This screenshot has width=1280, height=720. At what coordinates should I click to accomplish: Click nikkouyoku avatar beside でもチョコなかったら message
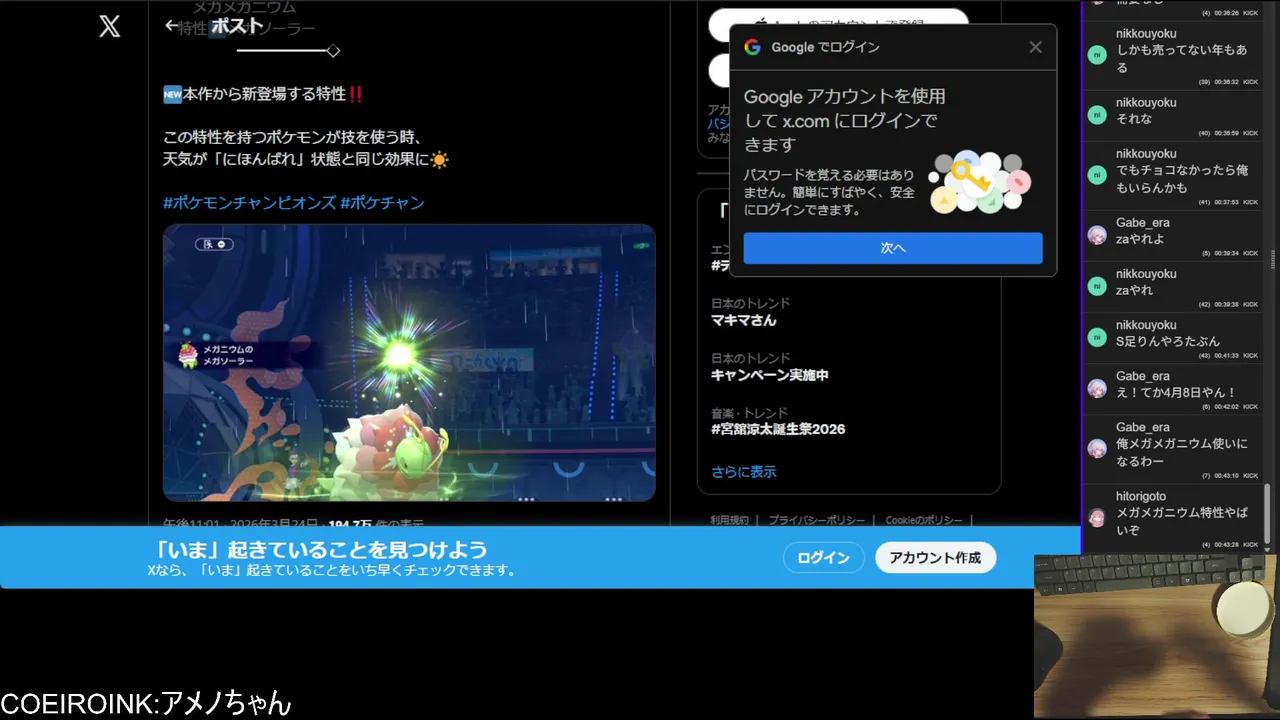[1097, 175]
